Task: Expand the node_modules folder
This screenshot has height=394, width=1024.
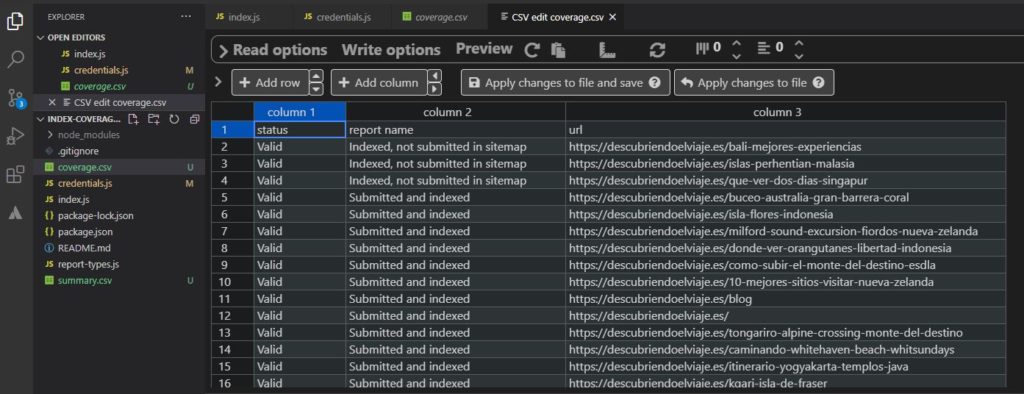Action: (84, 135)
